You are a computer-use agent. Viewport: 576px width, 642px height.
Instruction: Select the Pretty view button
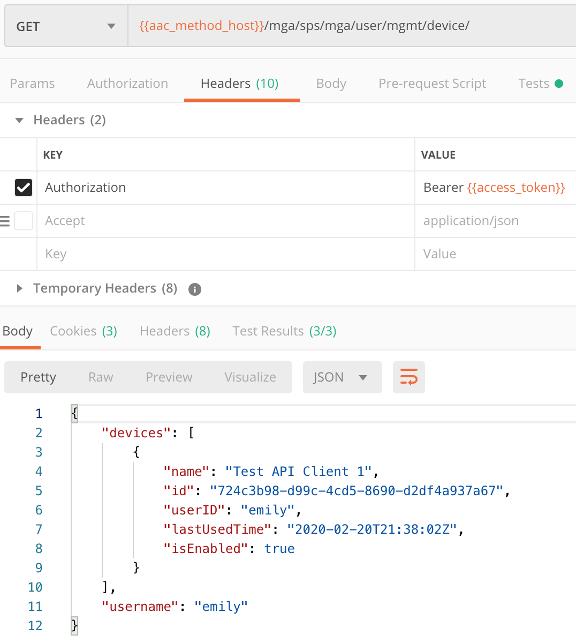(x=38, y=377)
